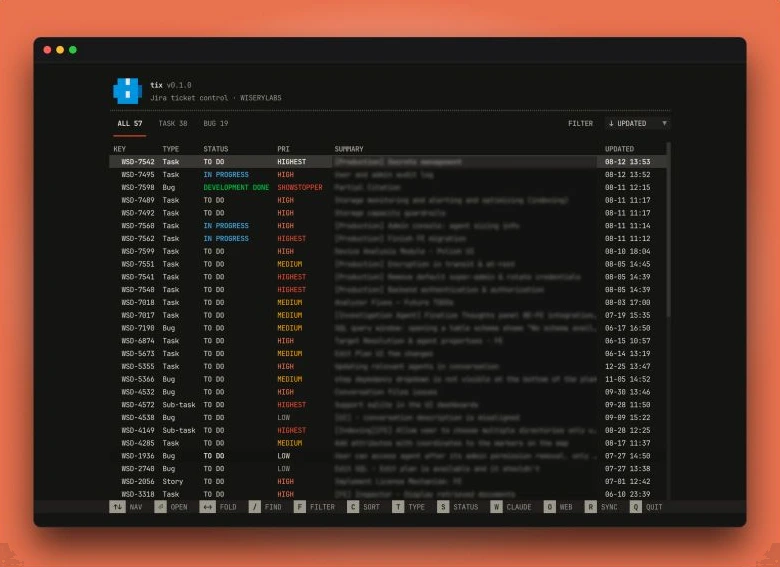Select ticket WSD-7599

click(388, 251)
